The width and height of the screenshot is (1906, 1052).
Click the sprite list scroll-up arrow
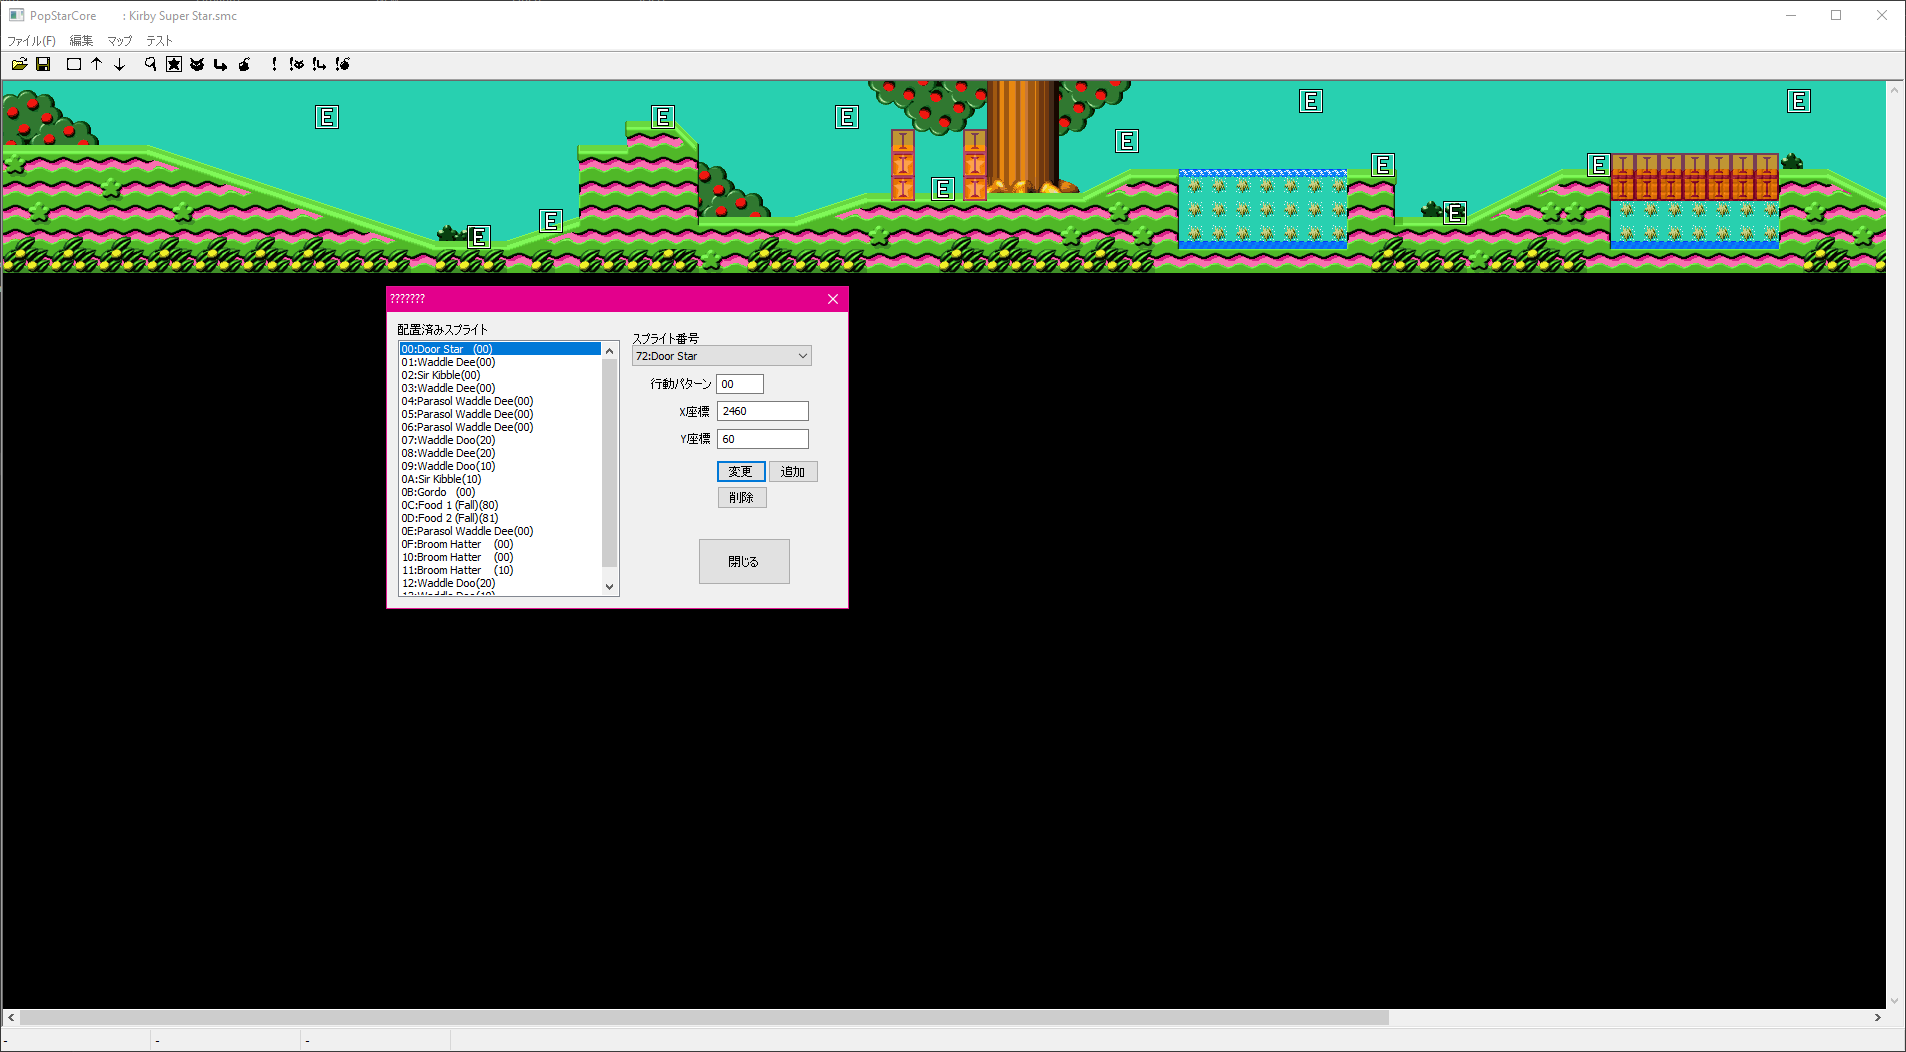(x=610, y=351)
